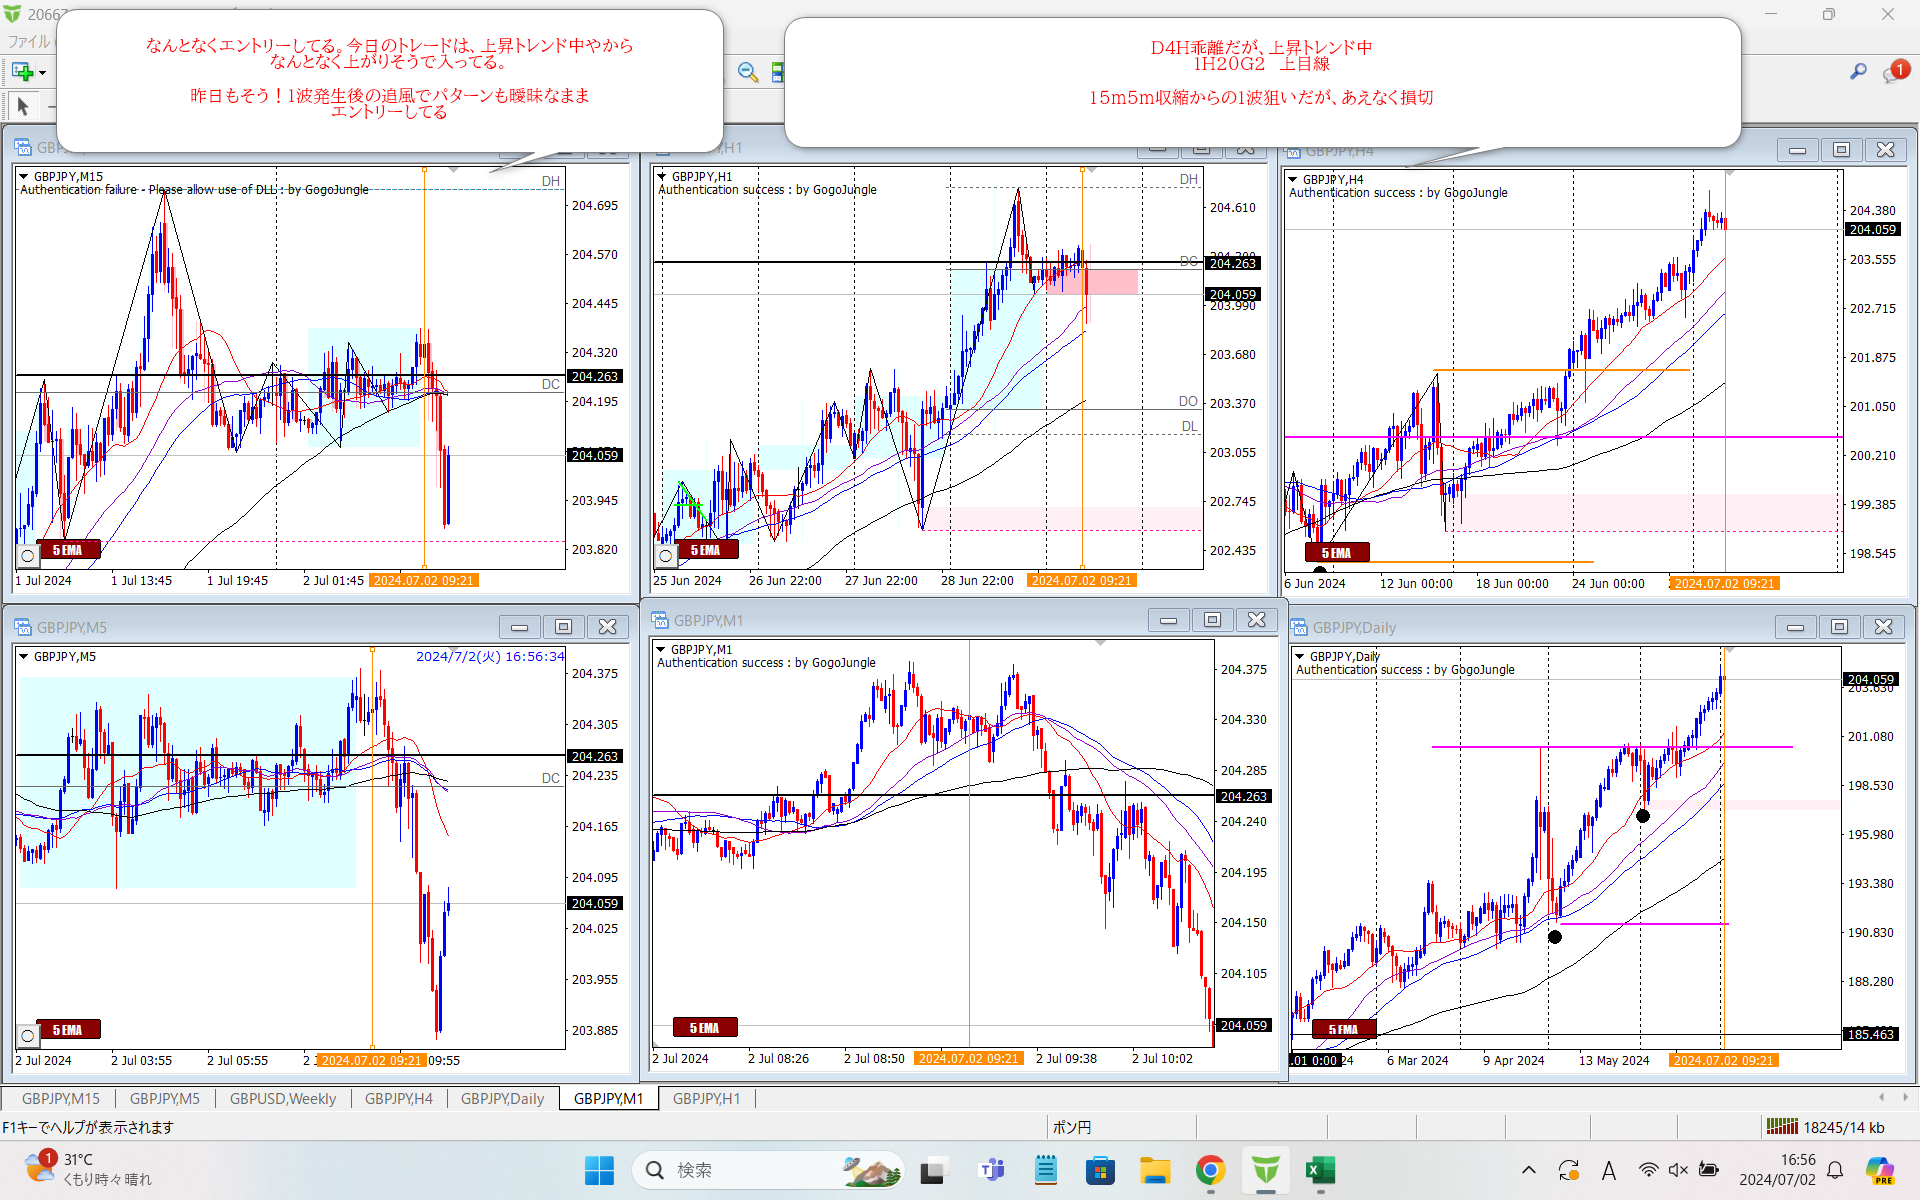This screenshot has height=1200, width=1920.
Task: Click the 5 EMA button on M1 chart
Action: tap(704, 1027)
